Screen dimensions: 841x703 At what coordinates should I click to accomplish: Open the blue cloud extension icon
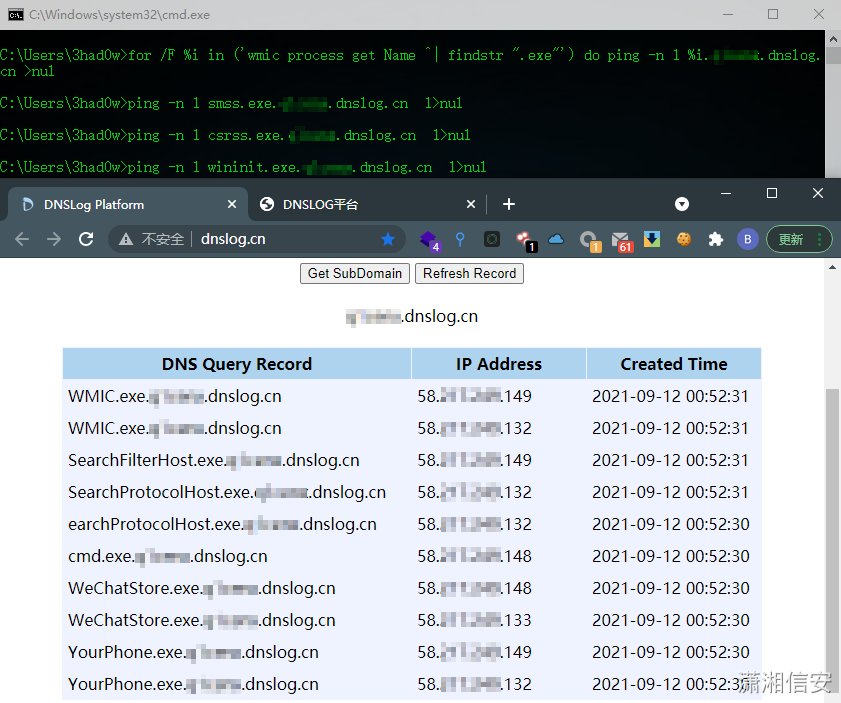click(x=556, y=239)
